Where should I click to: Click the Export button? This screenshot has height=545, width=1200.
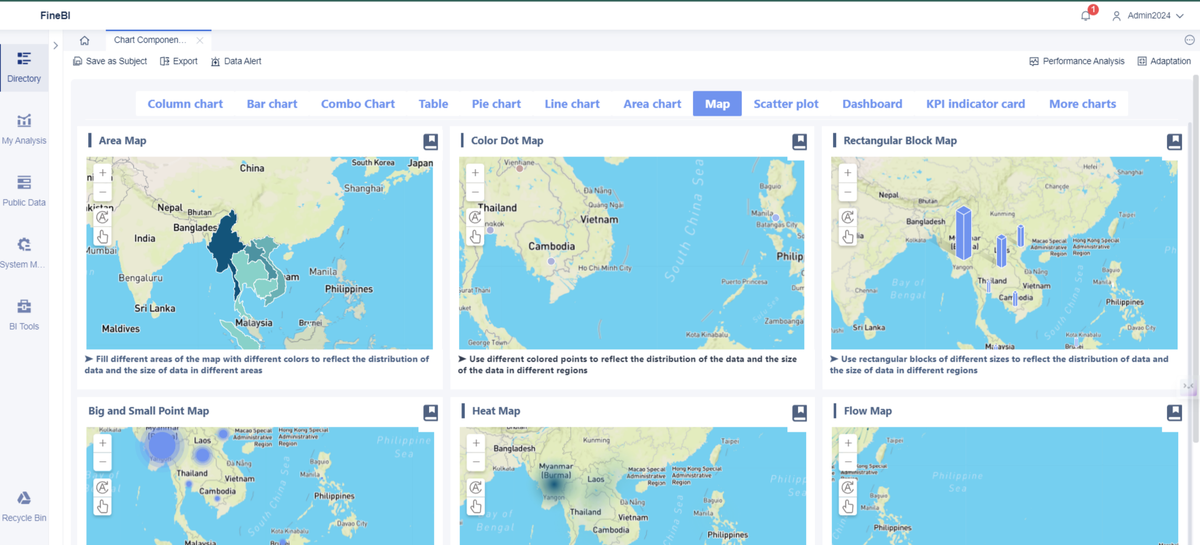[x=179, y=61]
